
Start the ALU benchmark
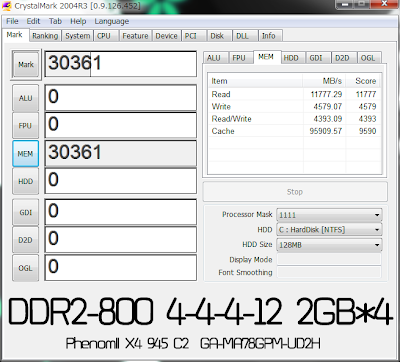26,98
